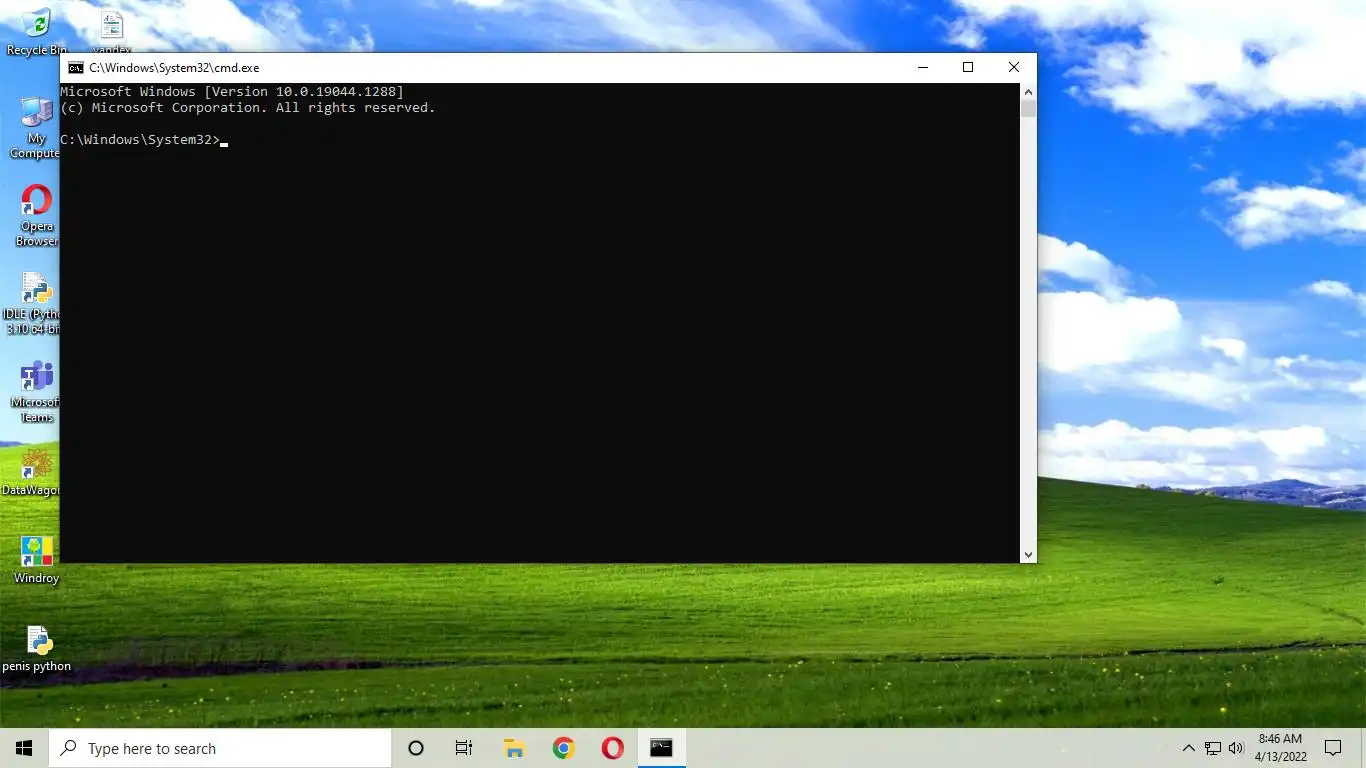Open DataWagon desktop icon

(x=32, y=472)
